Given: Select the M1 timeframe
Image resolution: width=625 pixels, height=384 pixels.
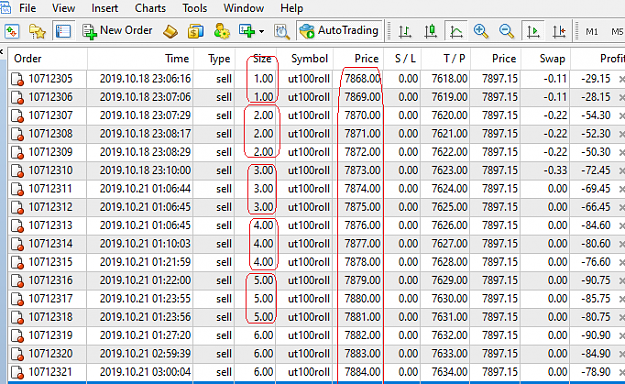Looking at the screenshot, I should coord(592,32).
